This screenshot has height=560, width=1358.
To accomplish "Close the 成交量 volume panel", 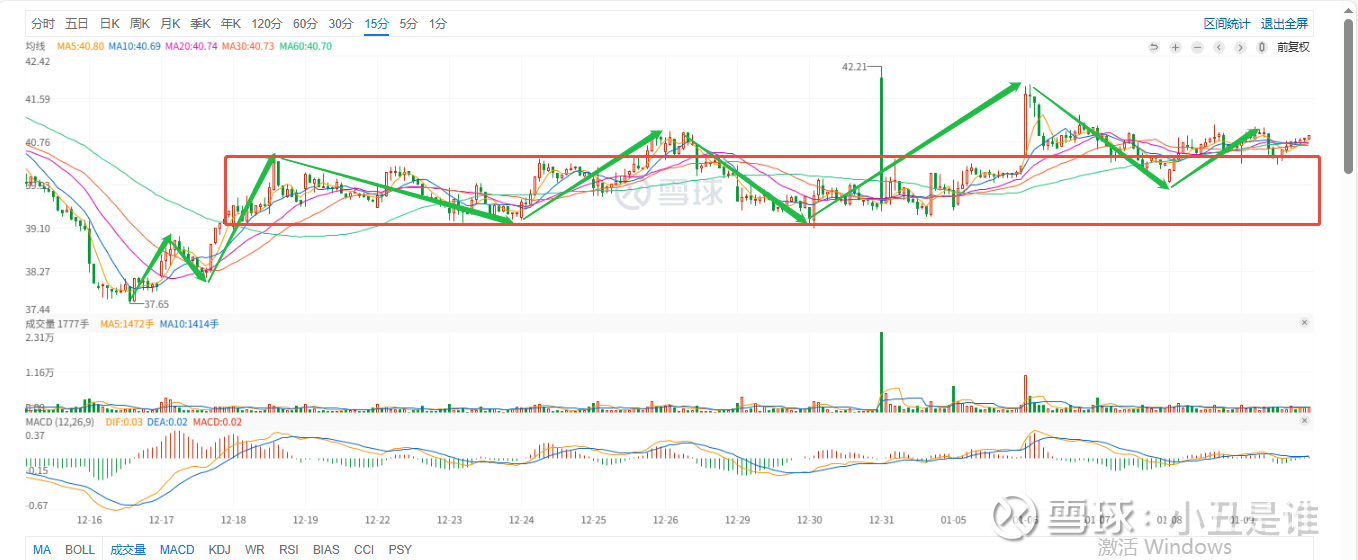I will 1304,323.
